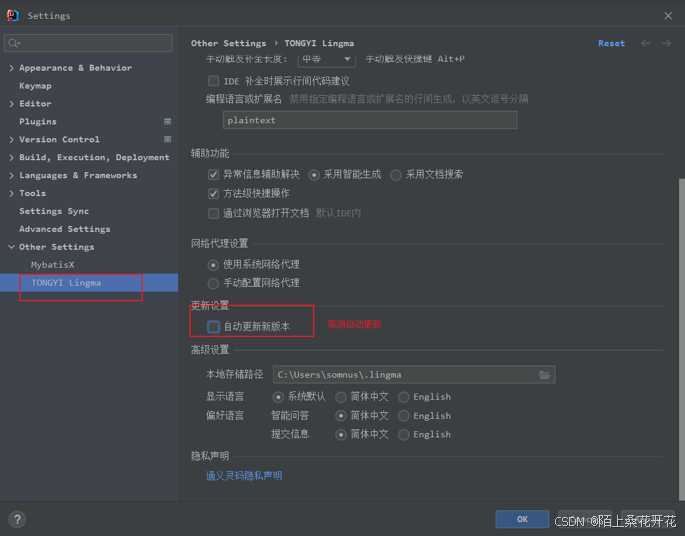The image size is (685, 536).
Task: Enable 通过浏览器打开文档 checkbox
Action: tap(213, 213)
